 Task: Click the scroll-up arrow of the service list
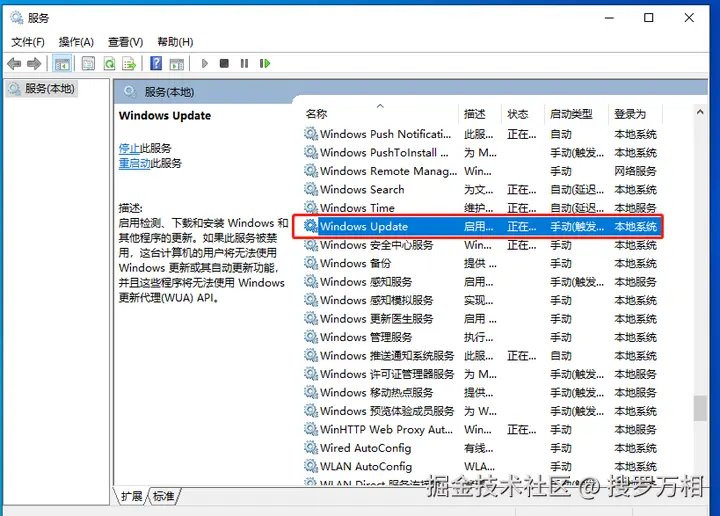click(700, 112)
